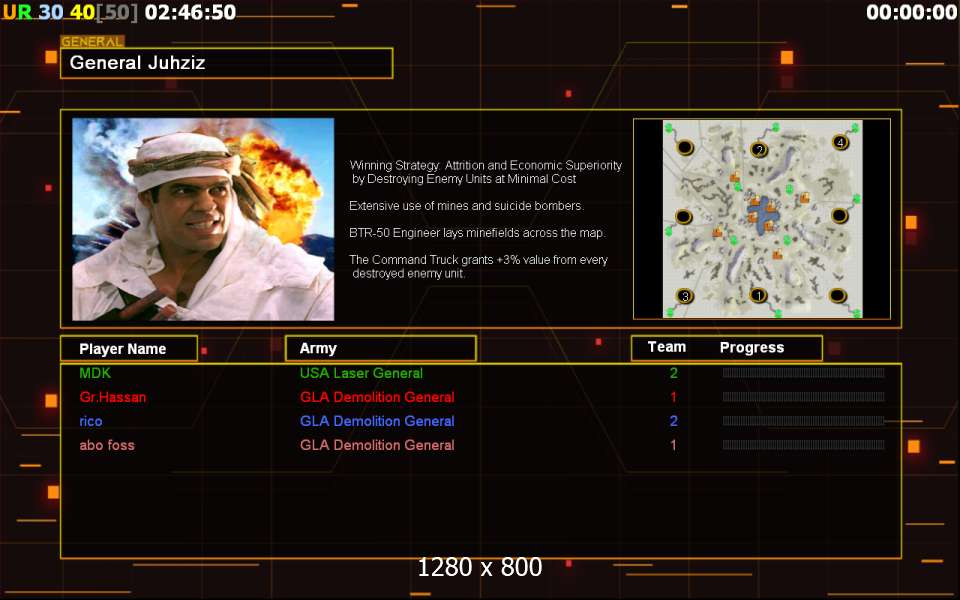Click abo foss's GLA Demolition General entry
960x600 pixels.
coord(377,445)
